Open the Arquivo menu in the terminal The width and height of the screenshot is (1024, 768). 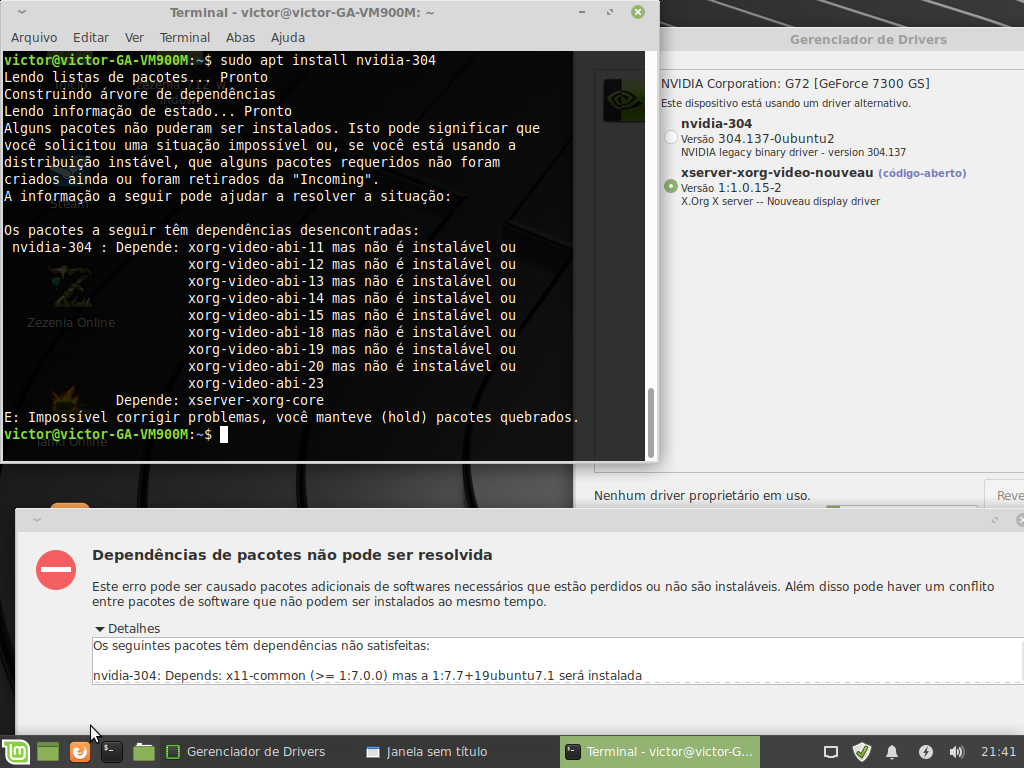point(34,38)
